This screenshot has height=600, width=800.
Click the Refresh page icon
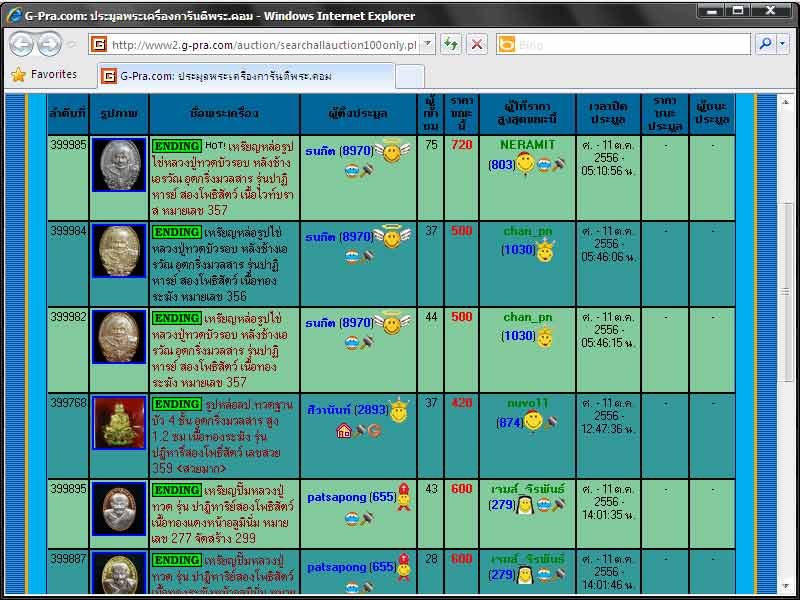coord(451,44)
